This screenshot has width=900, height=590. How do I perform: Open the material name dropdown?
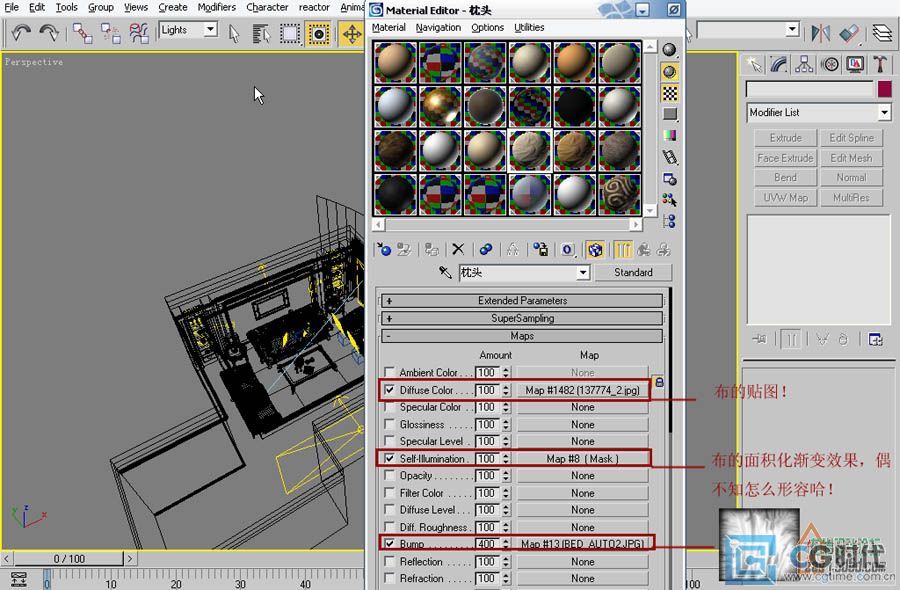coord(583,273)
